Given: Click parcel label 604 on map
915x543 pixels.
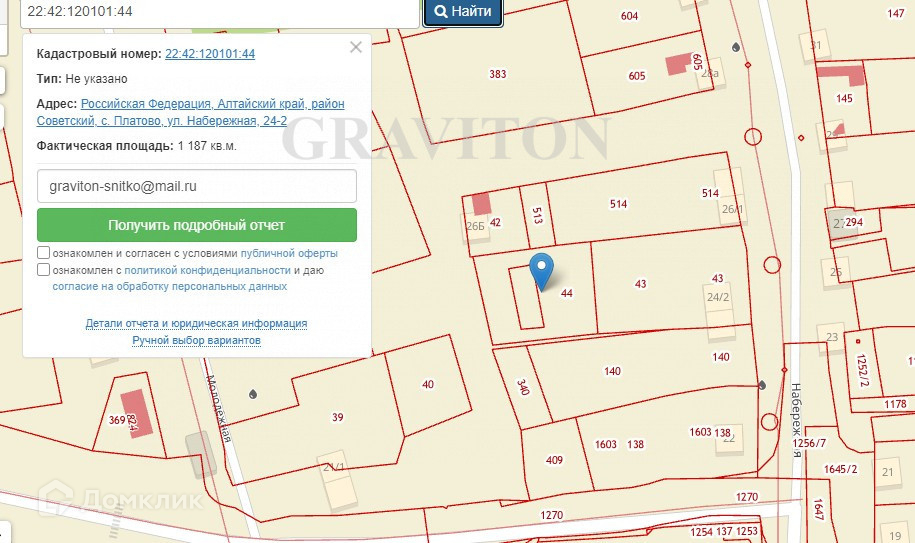Looking at the screenshot, I should tap(629, 16).
